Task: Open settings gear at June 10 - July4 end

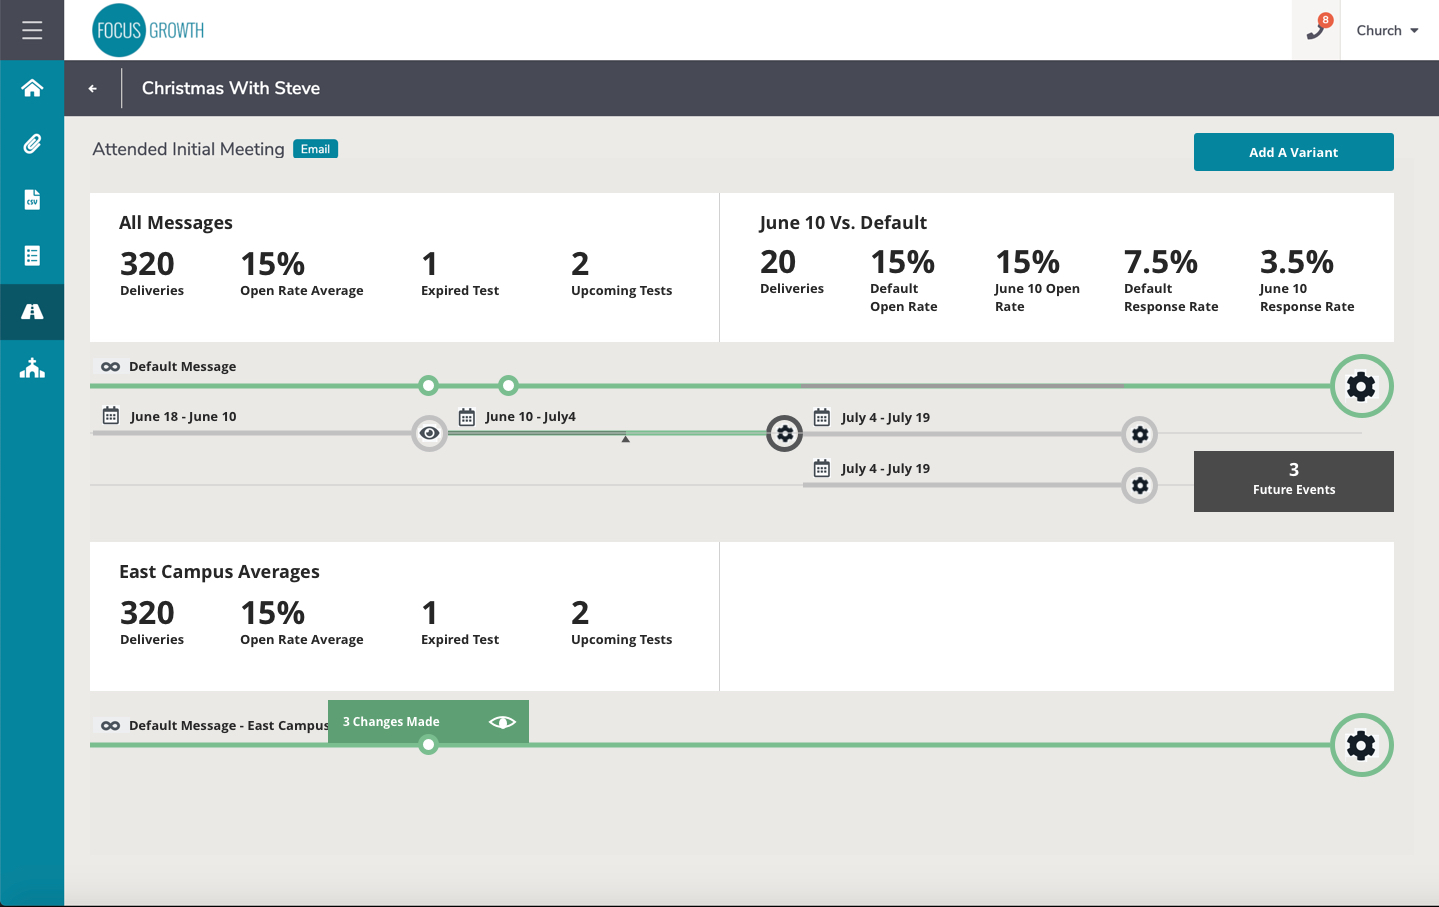Action: coord(785,434)
